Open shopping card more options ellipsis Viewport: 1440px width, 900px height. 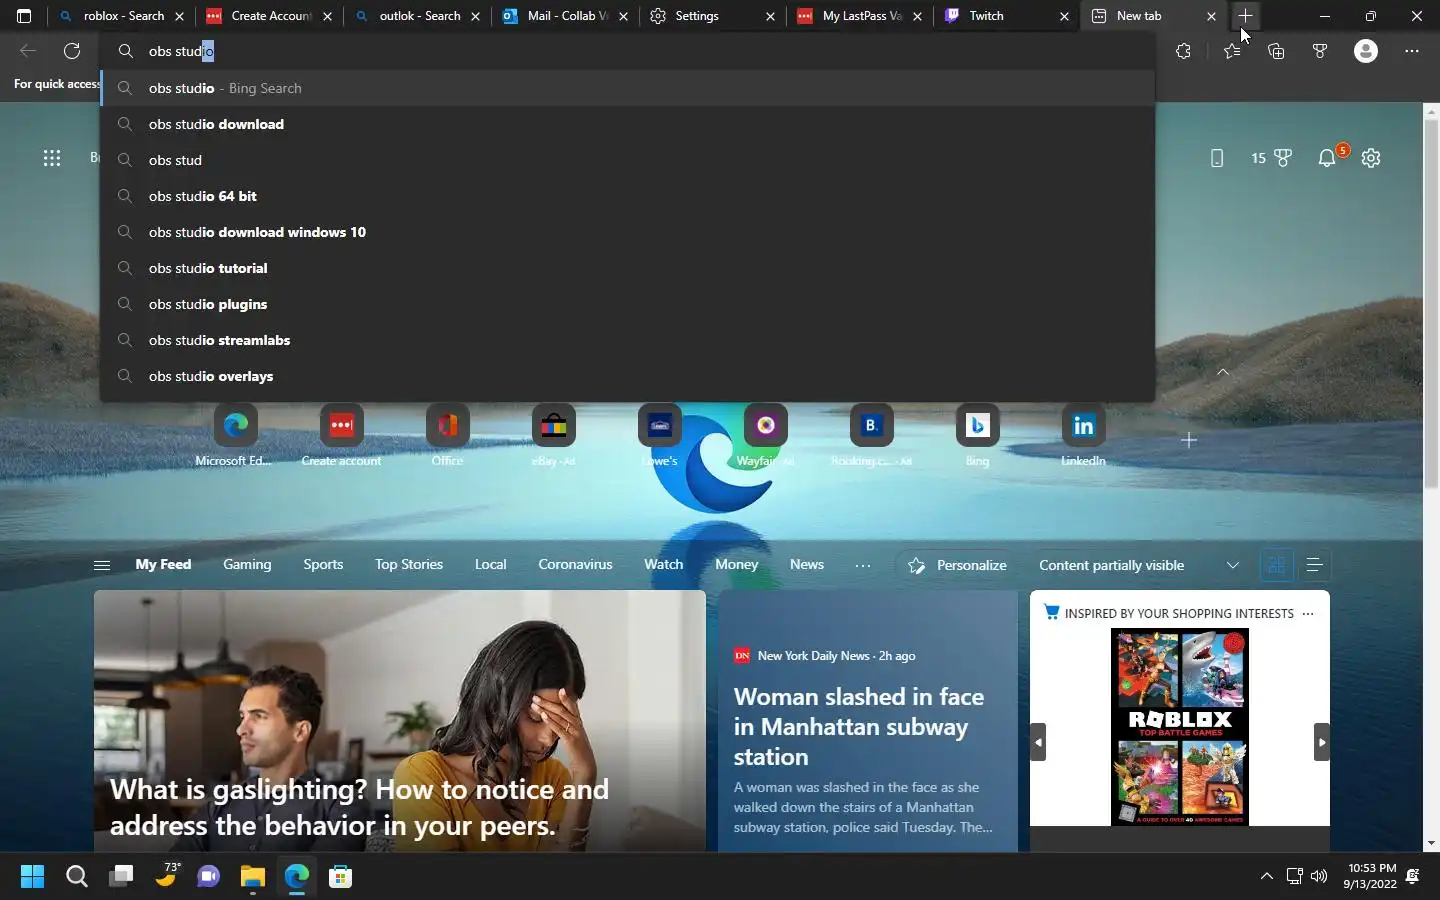pyautogui.click(x=1308, y=613)
